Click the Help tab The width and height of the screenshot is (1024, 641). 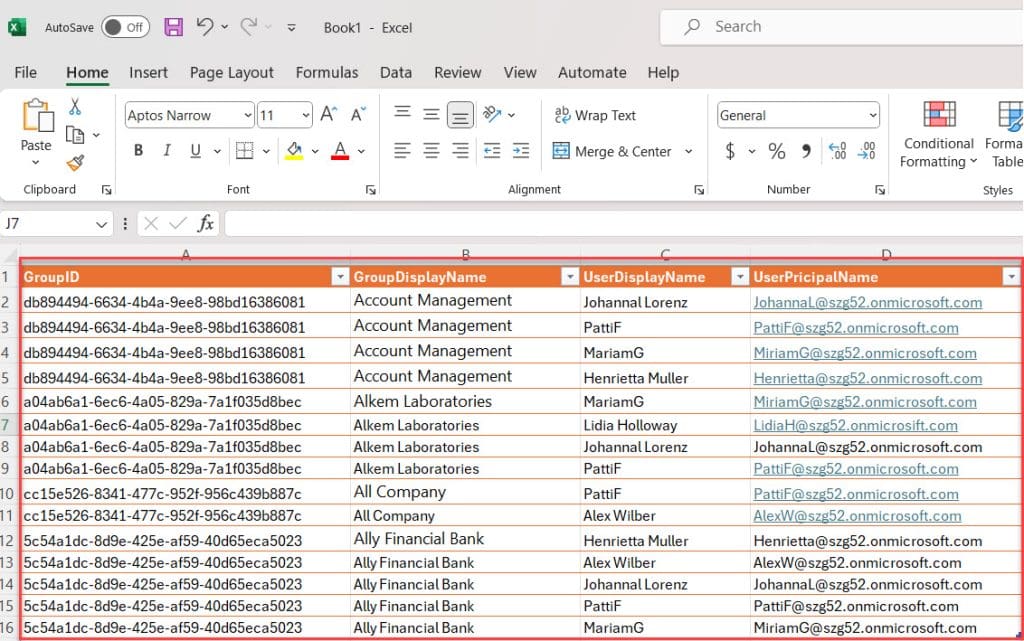pyautogui.click(x=663, y=72)
